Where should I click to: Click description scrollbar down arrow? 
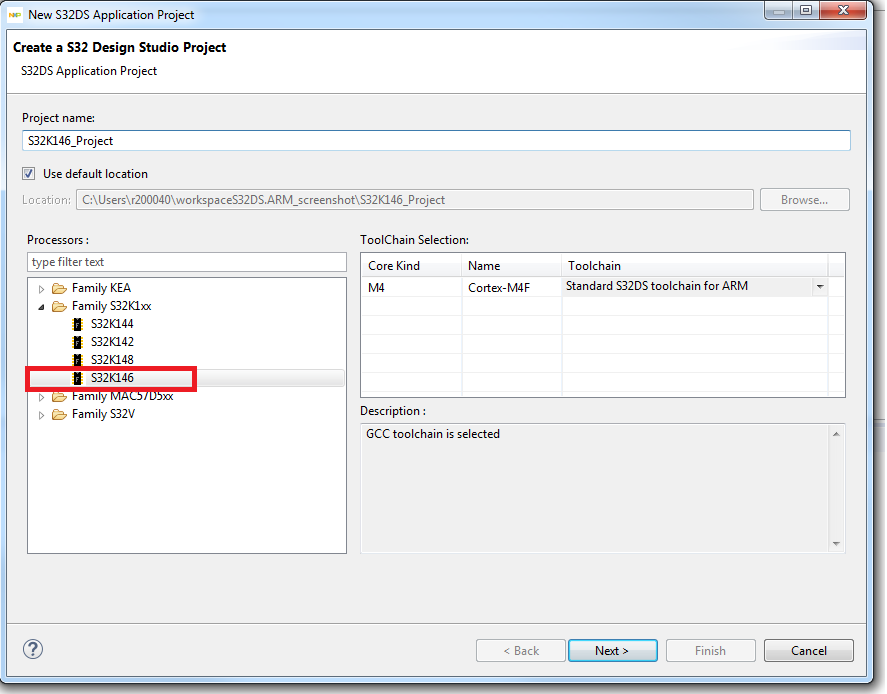[x=836, y=544]
